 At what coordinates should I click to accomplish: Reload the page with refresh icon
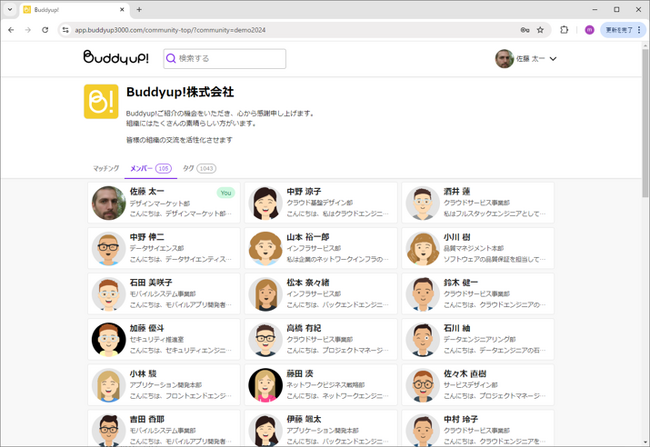pyautogui.click(x=45, y=30)
